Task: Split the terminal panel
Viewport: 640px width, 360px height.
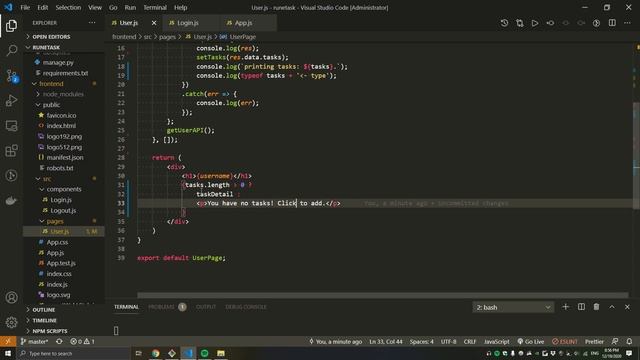Action: tap(581, 307)
